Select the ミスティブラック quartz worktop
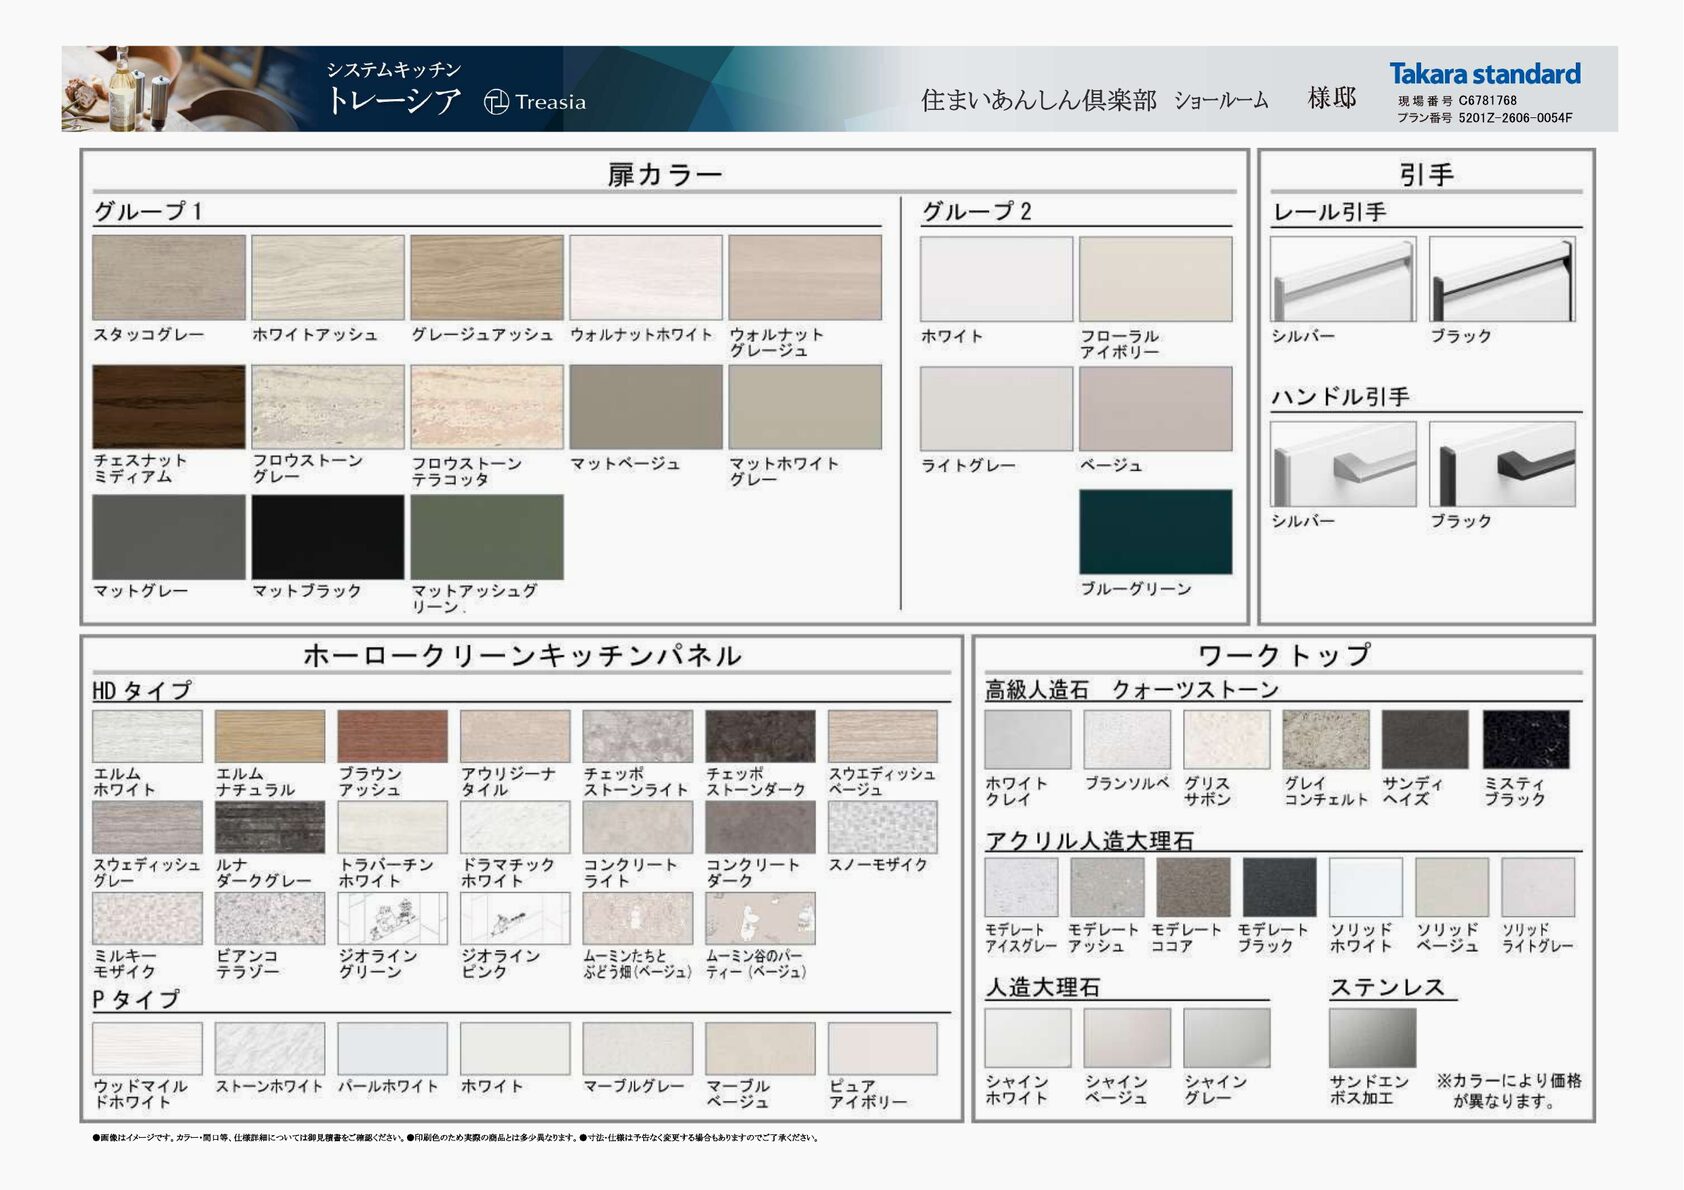 [1526, 740]
